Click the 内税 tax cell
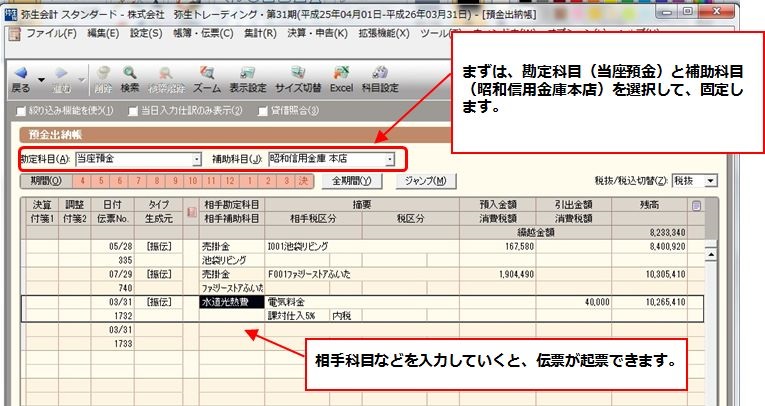The width and height of the screenshot is (765, 406). click(345, 316)
